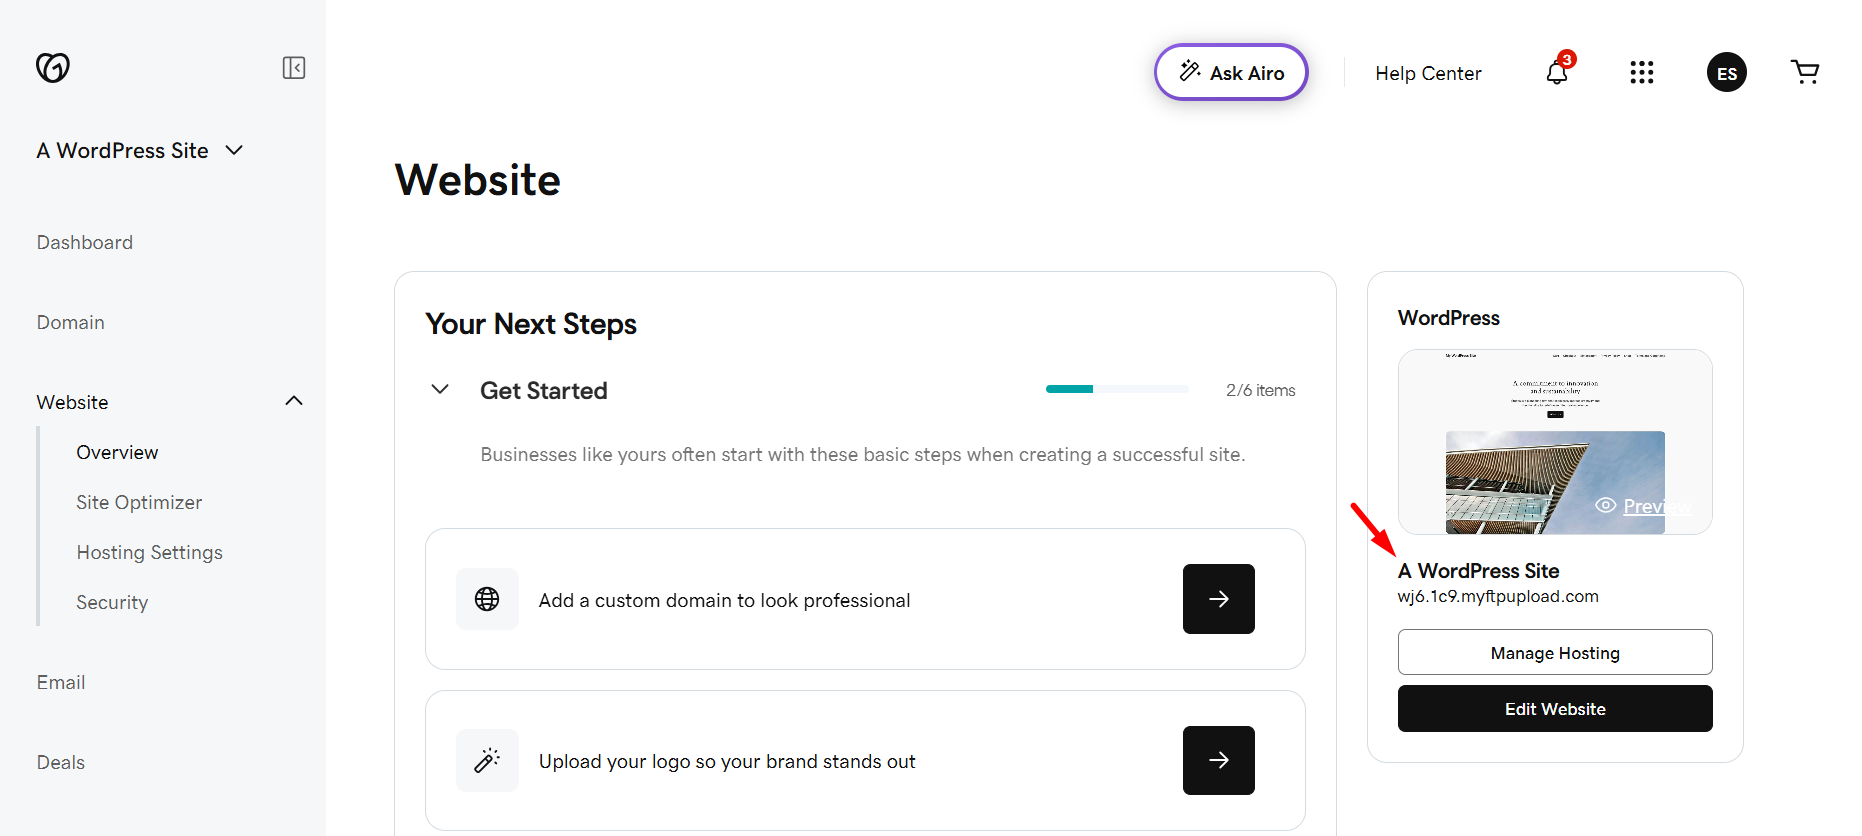Click the Get Started progress bar
The height and width of the screenshot is (836, 1862).
(x=1117, y=389)
